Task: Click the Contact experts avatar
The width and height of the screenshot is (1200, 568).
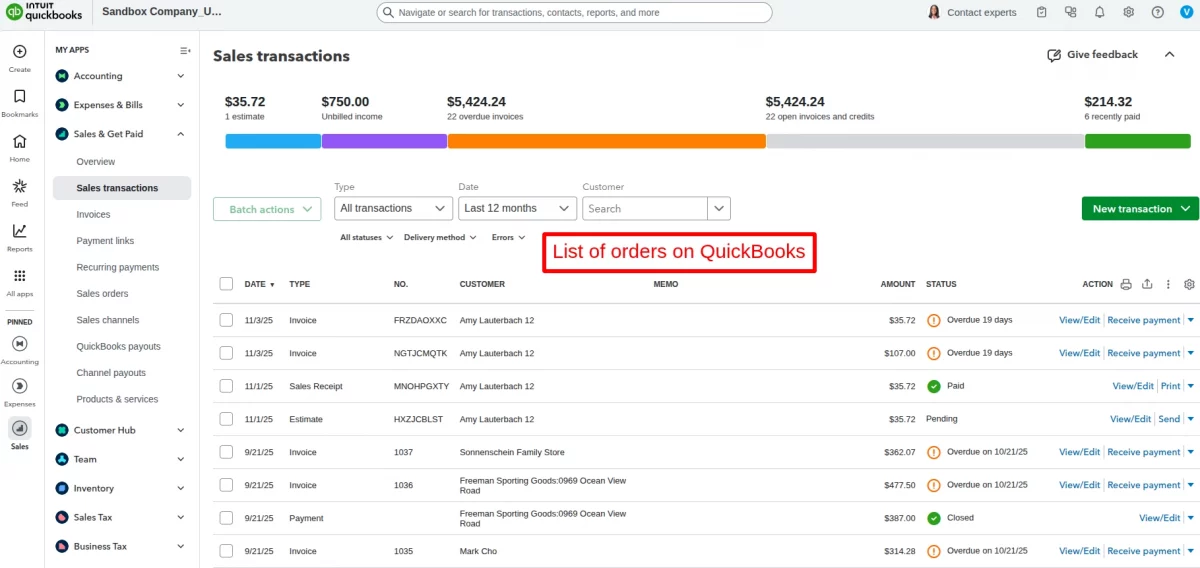Action: (934, 12)
